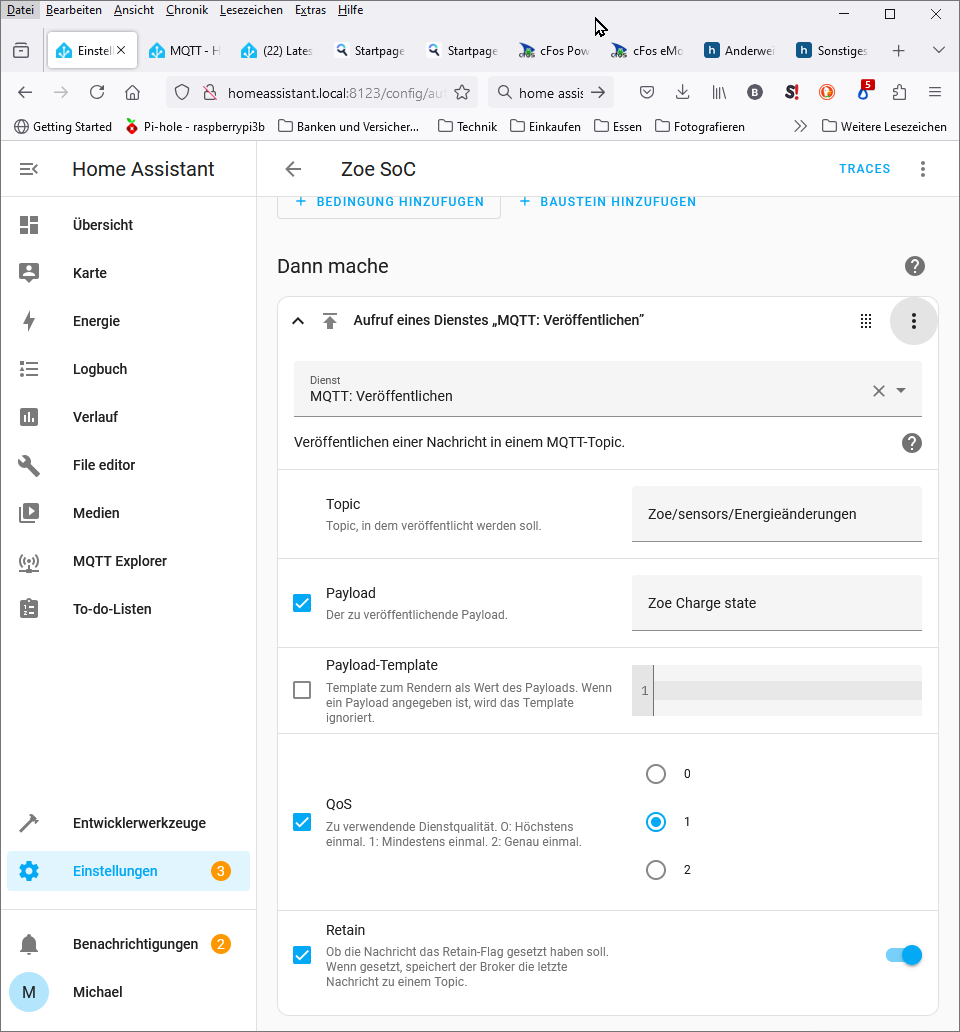This screenshot has height=1032, width=960.
Task: Click the Topic input field
Action: pyautogui.click(x=776, y=514)
